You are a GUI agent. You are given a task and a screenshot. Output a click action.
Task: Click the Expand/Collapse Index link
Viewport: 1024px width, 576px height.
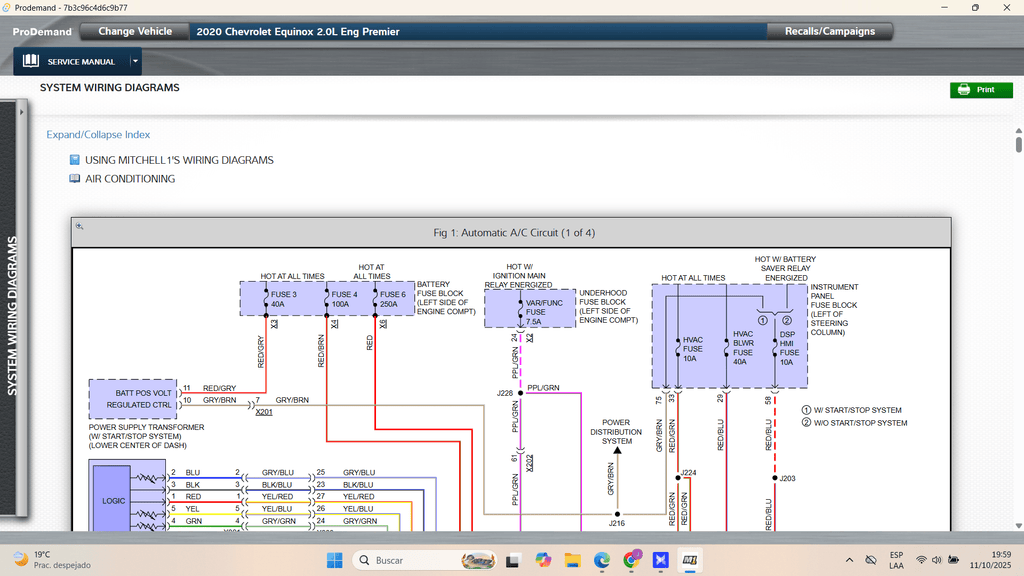98,135
